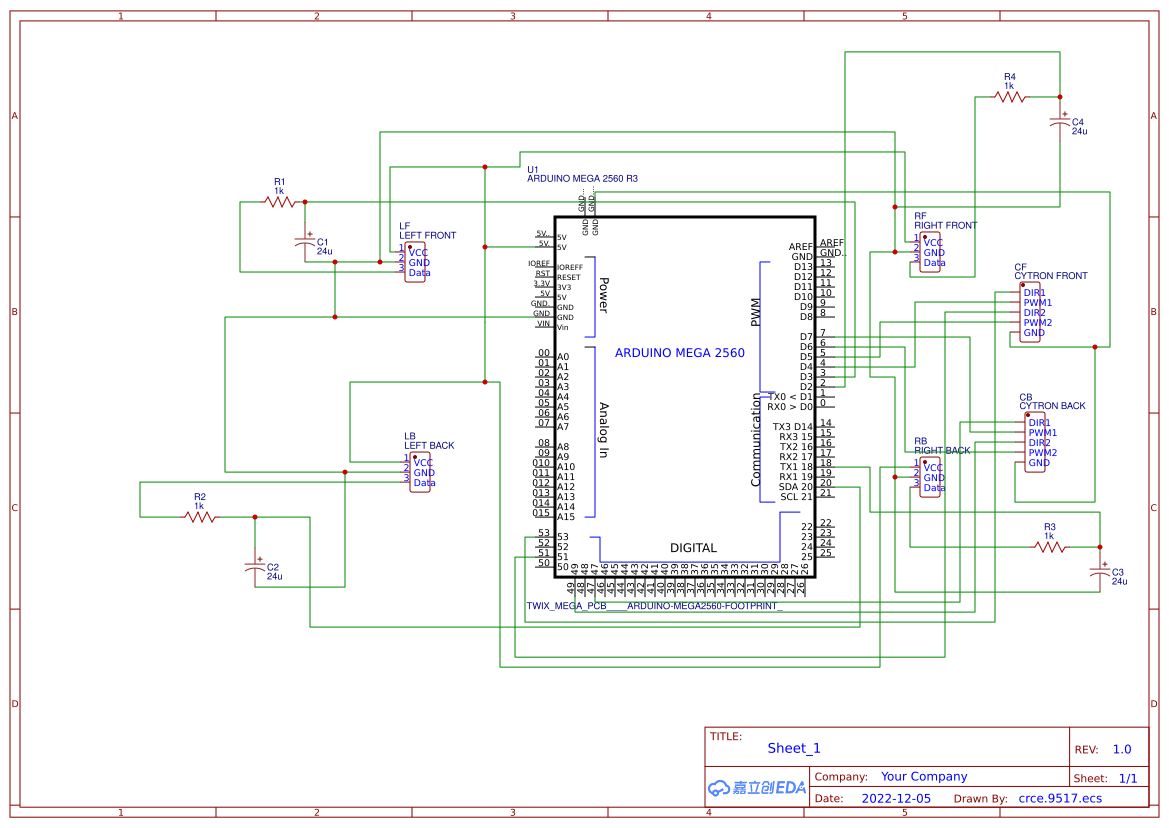The width and height of the screenshot is (1169, 828).
Task: Click the PWM section label
Action: 755,312
